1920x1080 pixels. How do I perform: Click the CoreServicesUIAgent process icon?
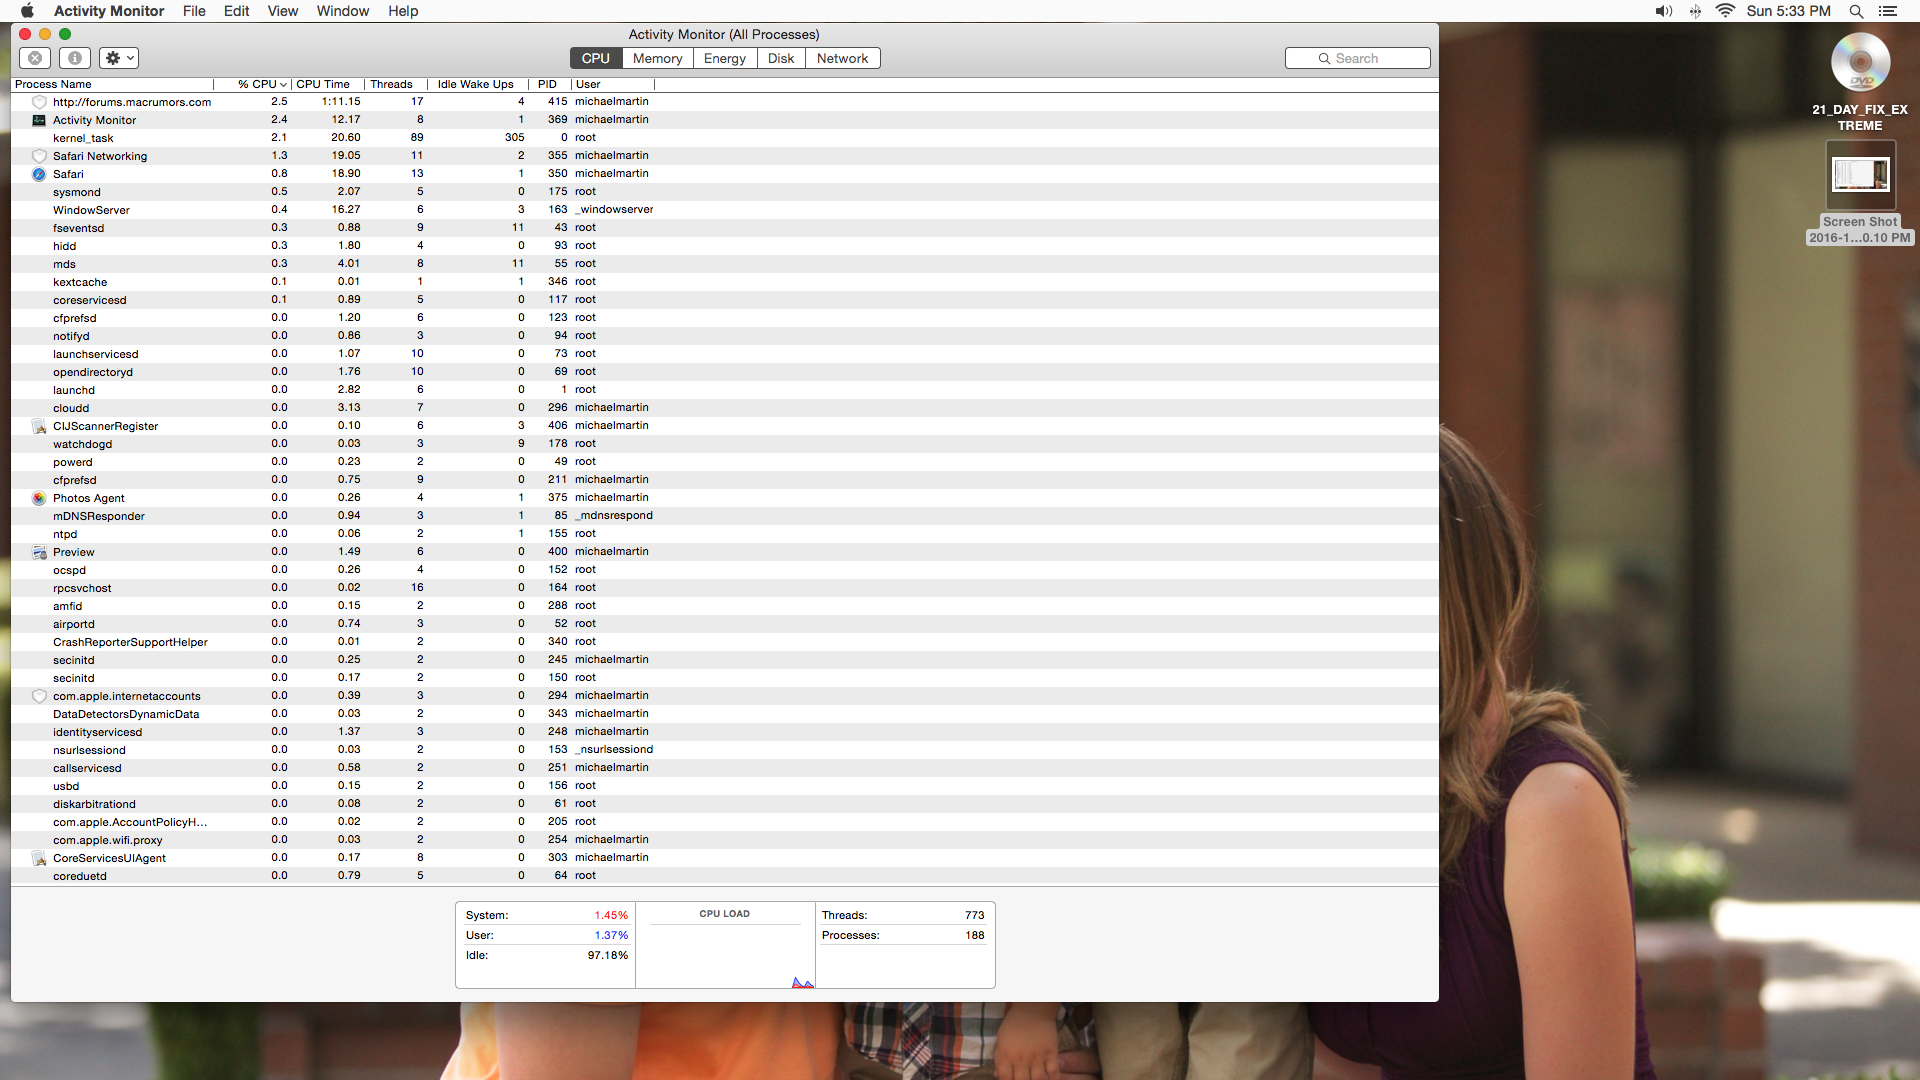pos(39,858)
